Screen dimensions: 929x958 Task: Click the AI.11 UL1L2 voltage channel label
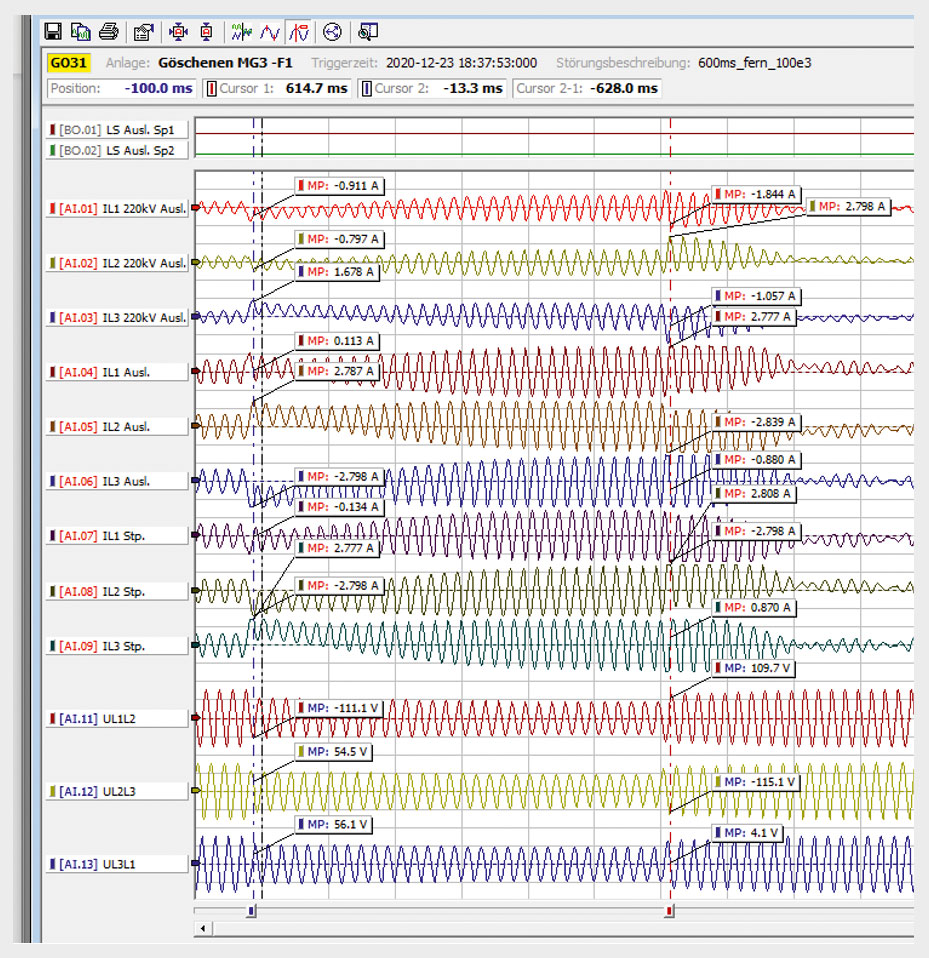[x=117, y=718]
